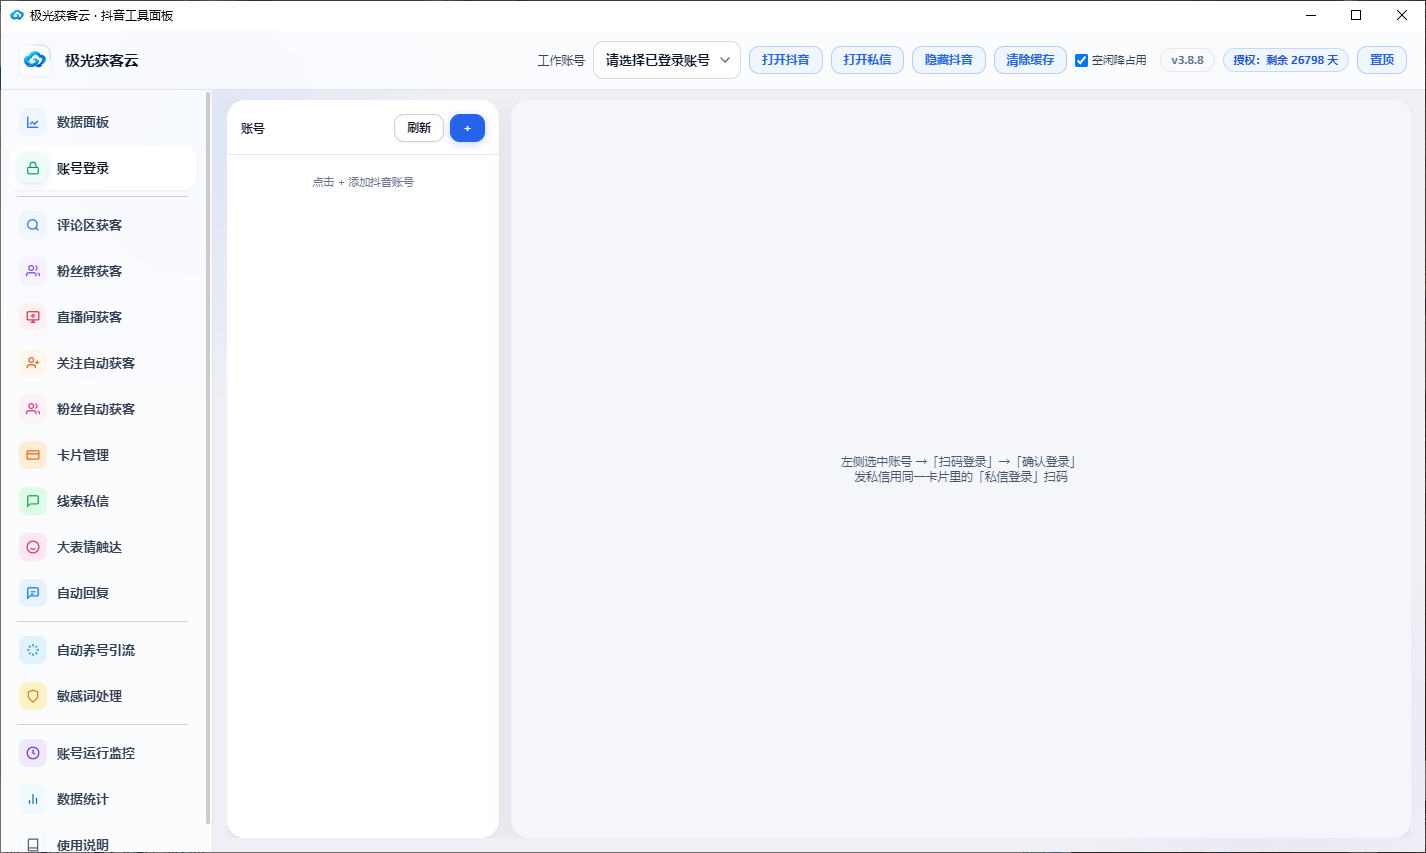This screenshot has width=1426, height=853.
Task: Click the title bar app icon
Action: tap(17, 15)
